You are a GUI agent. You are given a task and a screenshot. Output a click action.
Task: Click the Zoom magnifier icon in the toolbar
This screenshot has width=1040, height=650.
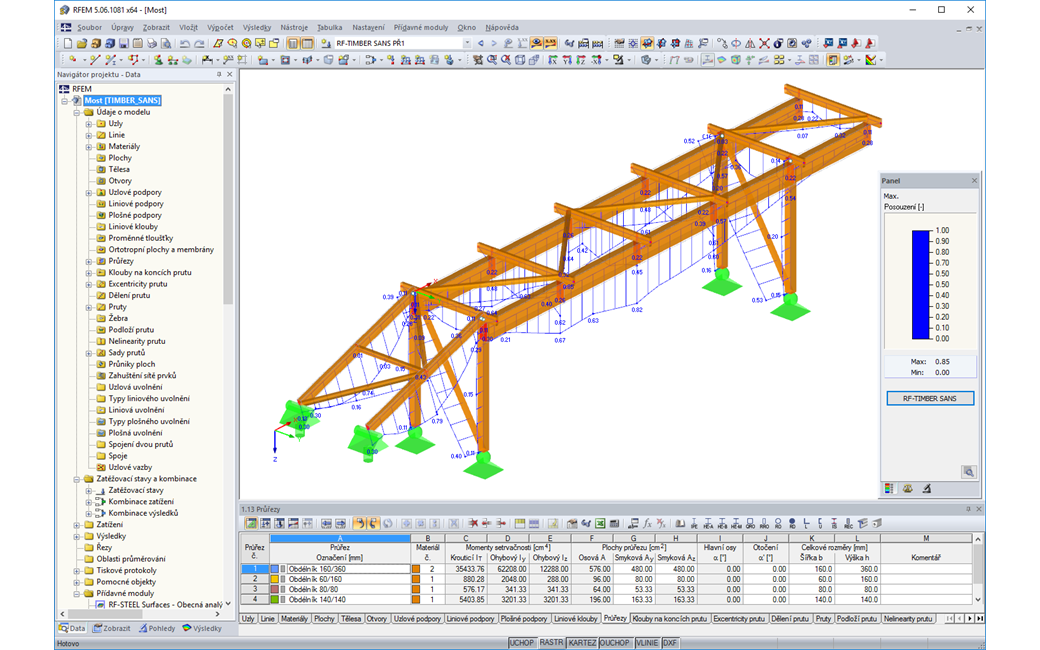(x=232, y=43)
